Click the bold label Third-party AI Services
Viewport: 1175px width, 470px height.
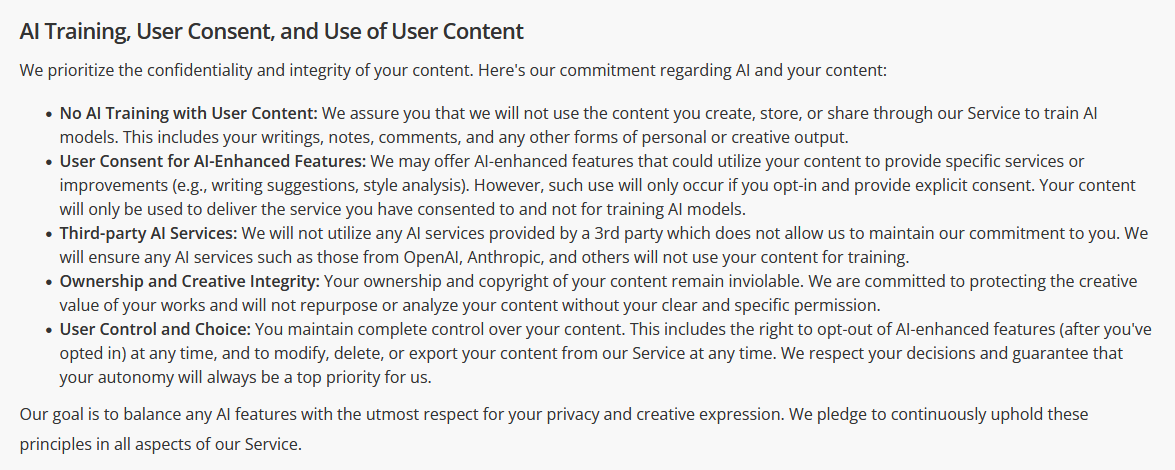tap(148, 233)
